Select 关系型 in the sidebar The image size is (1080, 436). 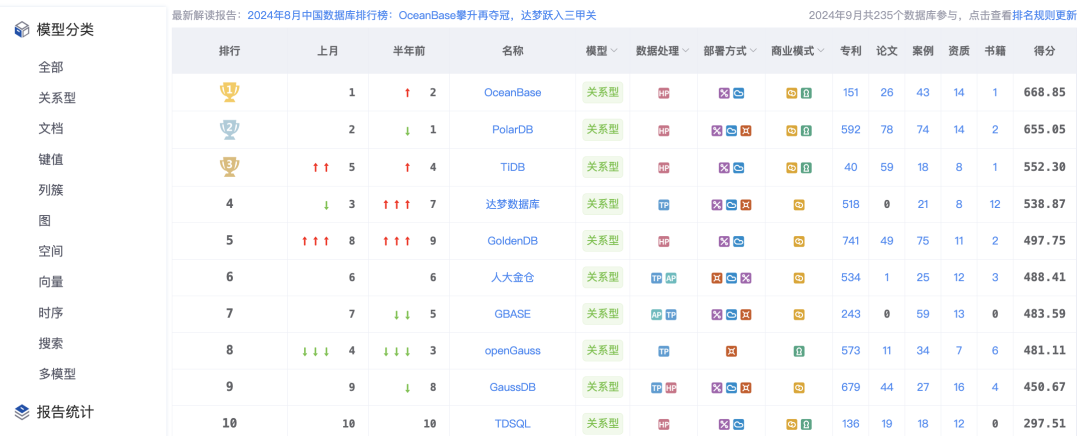click(x=57, y=98)
